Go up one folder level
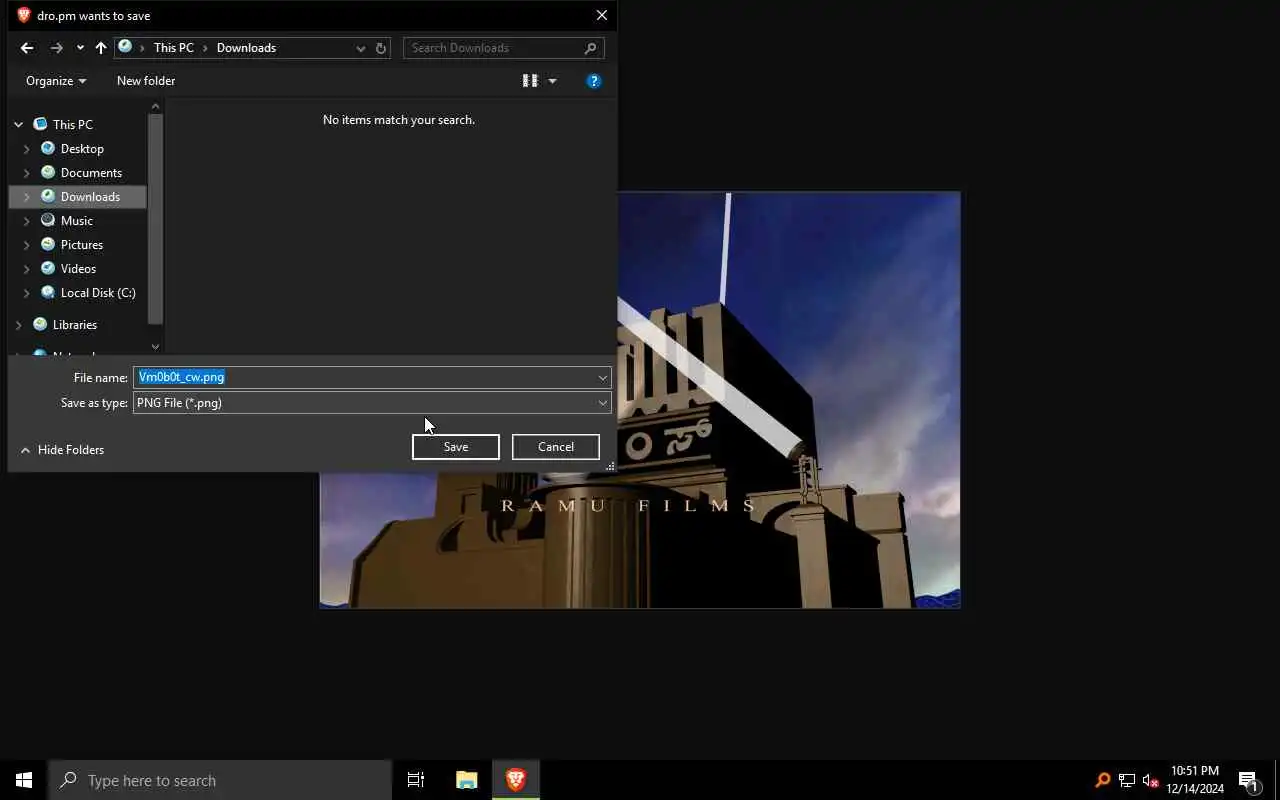The height and width of the screenshot is (800, 1280). point(101,48)
